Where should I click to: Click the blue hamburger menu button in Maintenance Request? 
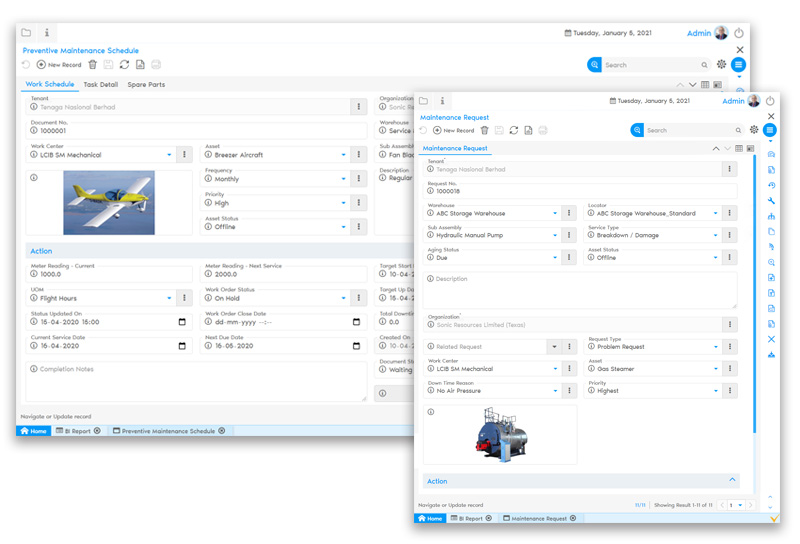click(770, 130)
